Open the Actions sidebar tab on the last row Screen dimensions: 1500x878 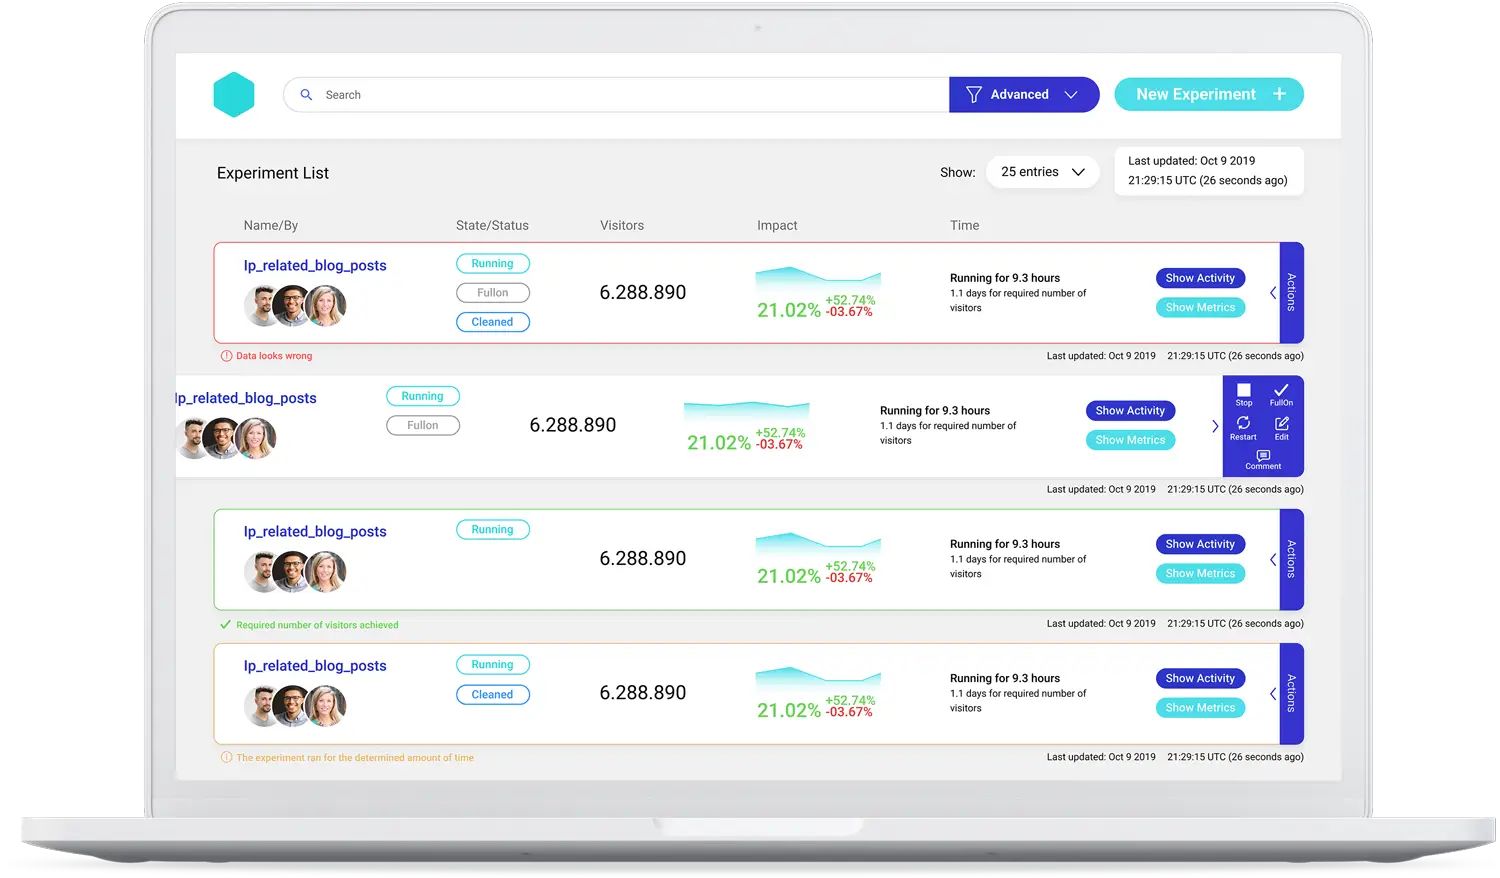[x=1292, y=694]
